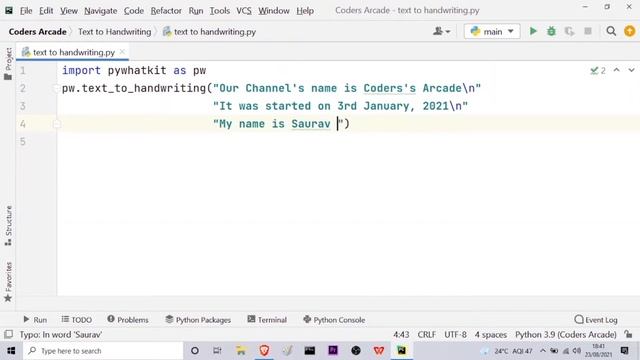Open the main run configuration dropdown

(x=492, y=31)
